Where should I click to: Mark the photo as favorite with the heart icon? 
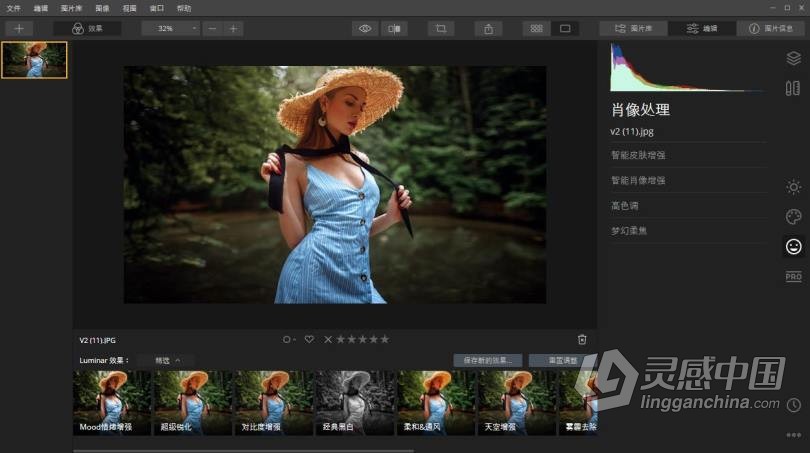click(309, 339)
